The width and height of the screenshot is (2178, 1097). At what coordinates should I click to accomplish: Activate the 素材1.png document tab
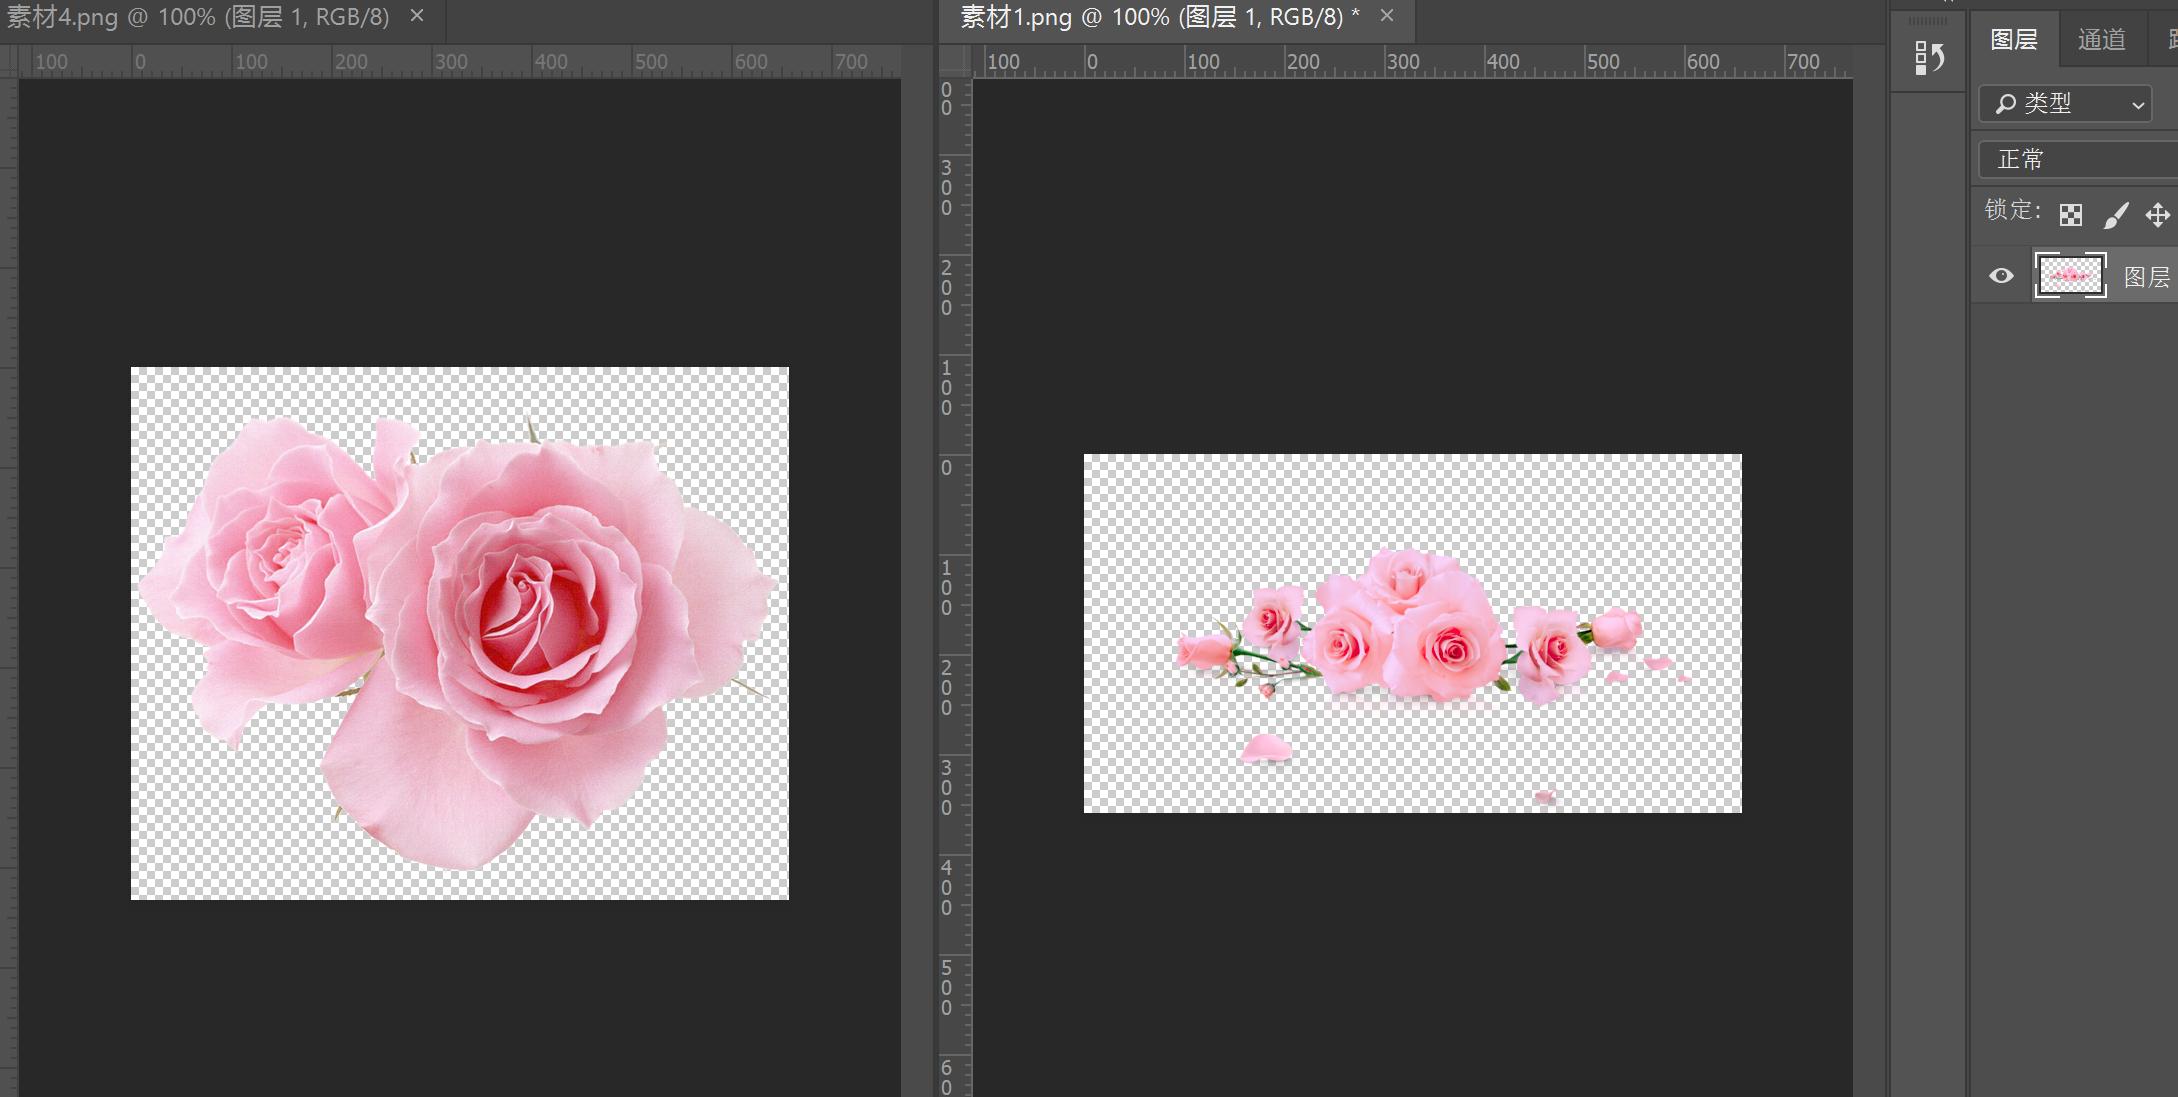coord(1159,17)
